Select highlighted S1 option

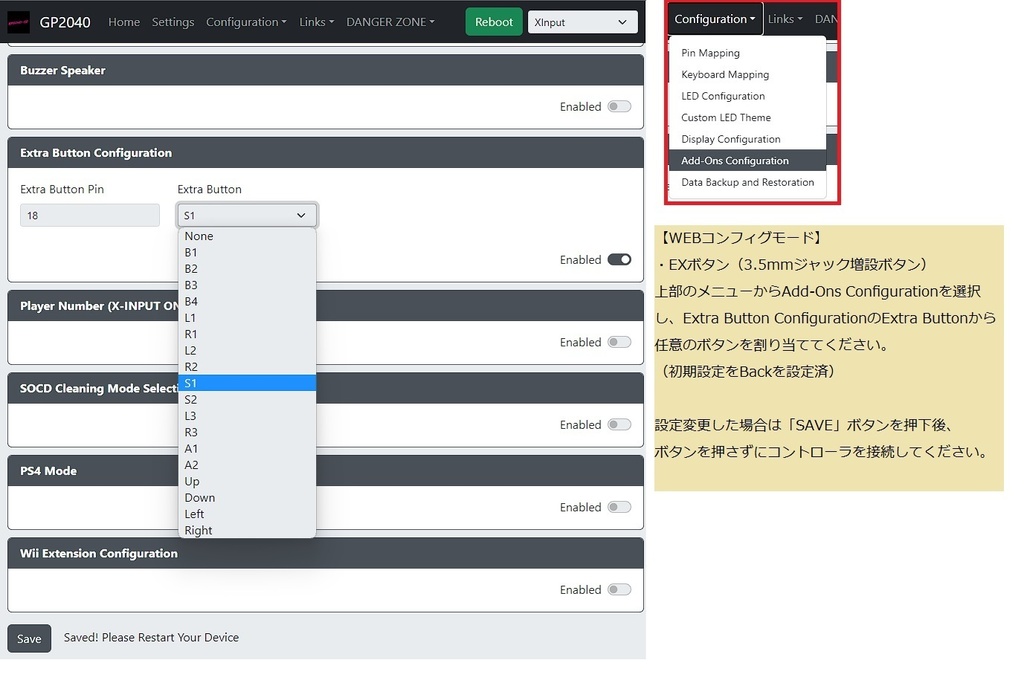tap(247, 383)
